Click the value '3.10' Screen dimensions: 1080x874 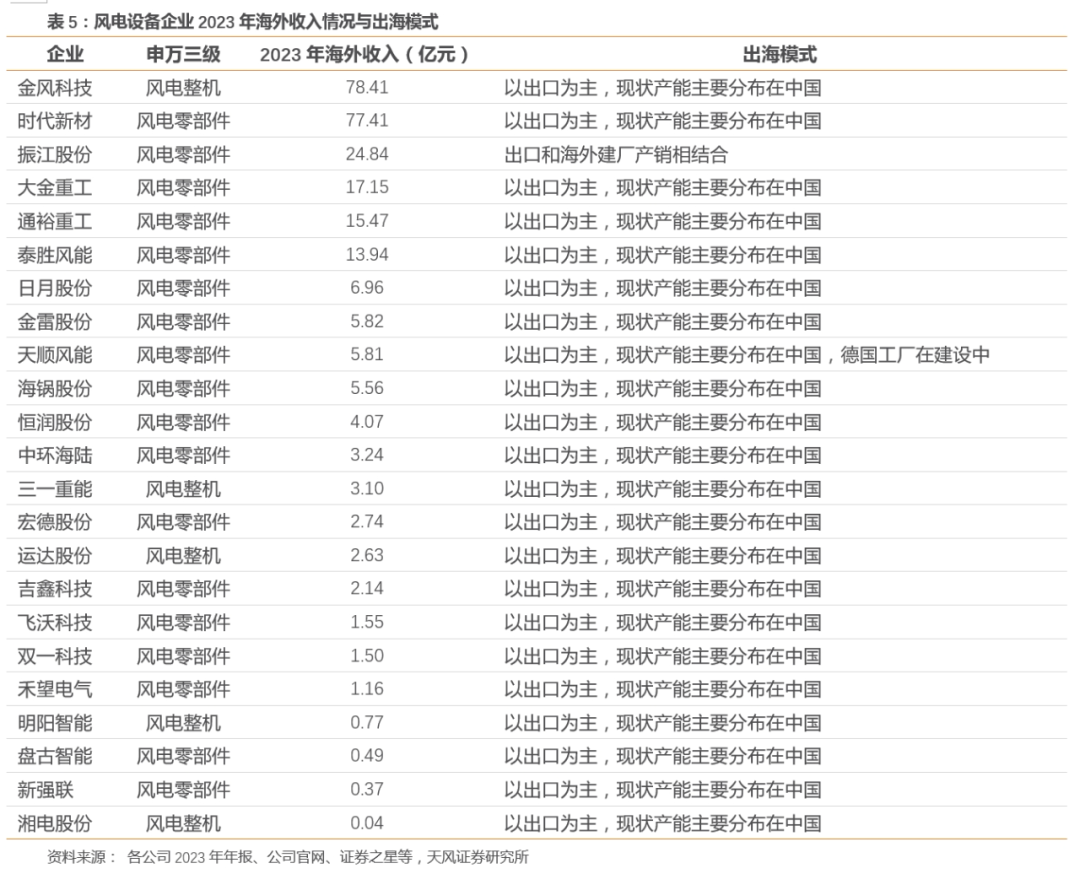tap(367, 489)
